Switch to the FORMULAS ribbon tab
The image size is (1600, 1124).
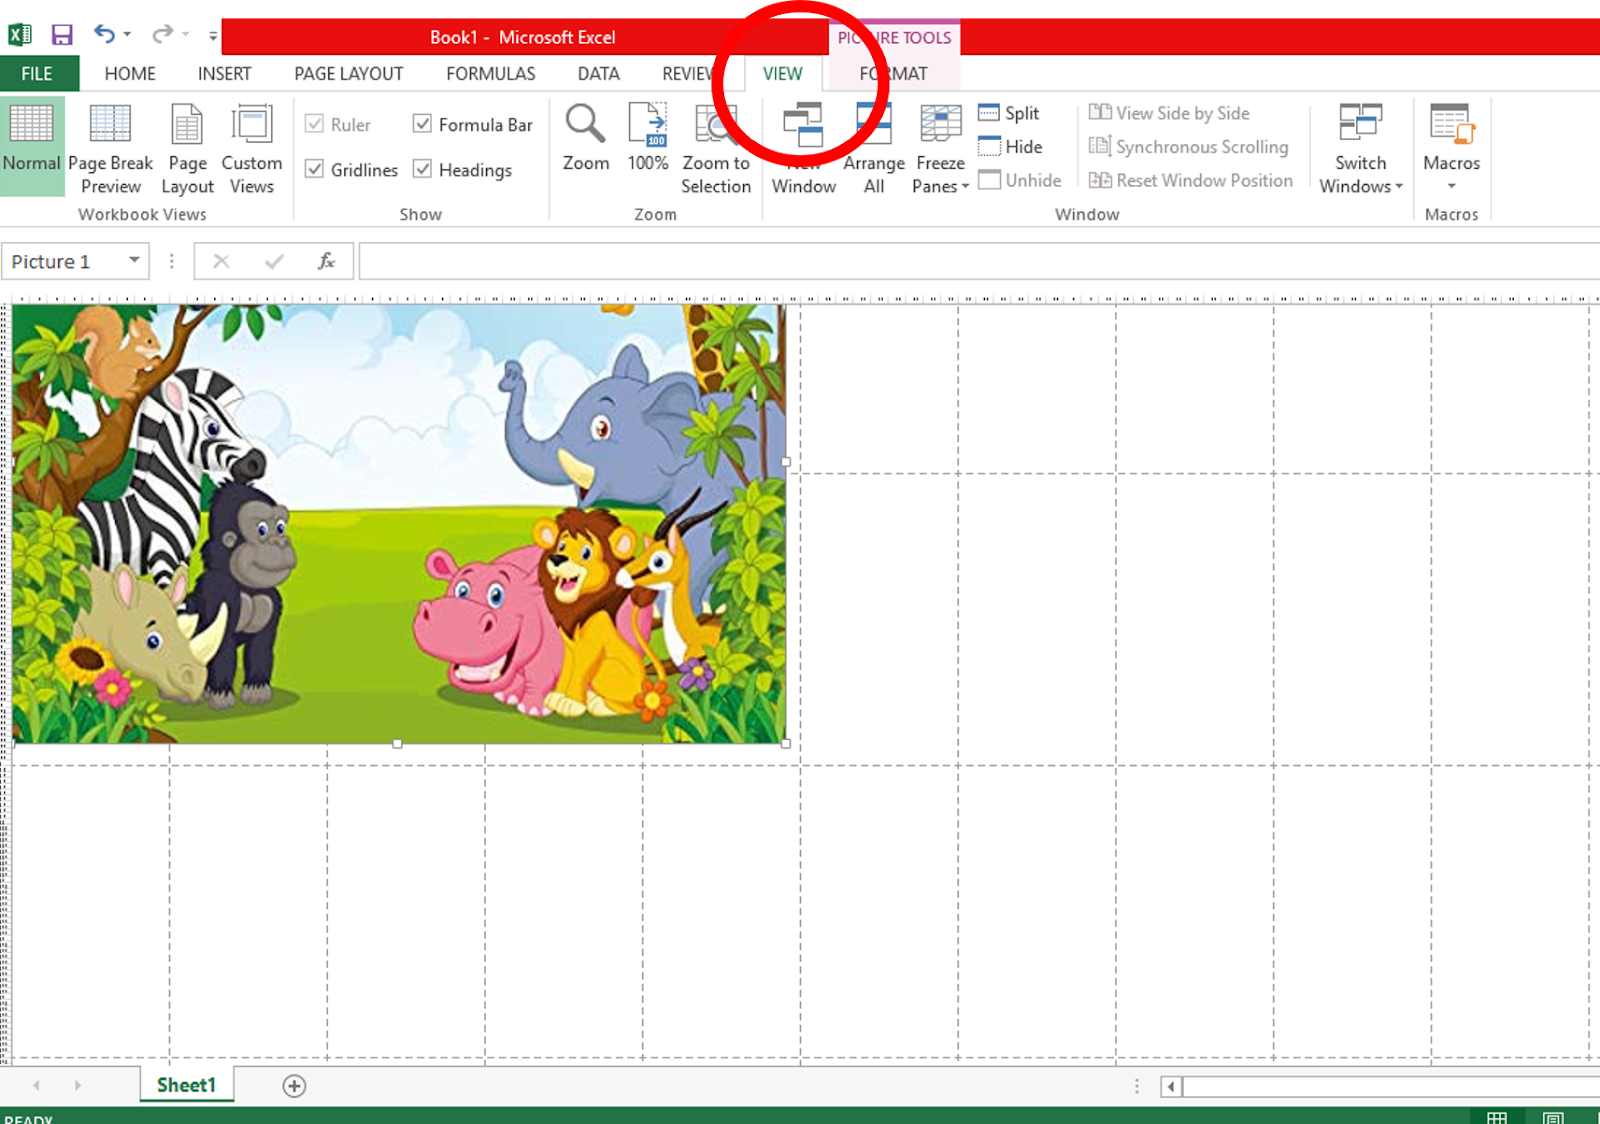coord(490,73)
